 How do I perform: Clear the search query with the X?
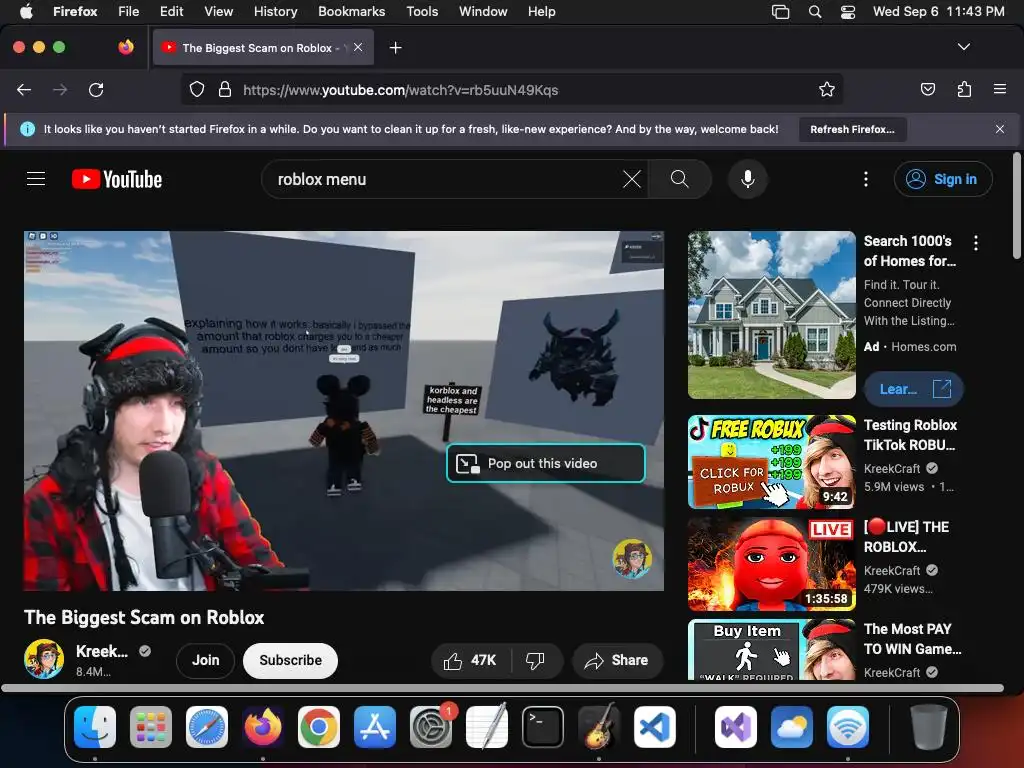point(632,179)
